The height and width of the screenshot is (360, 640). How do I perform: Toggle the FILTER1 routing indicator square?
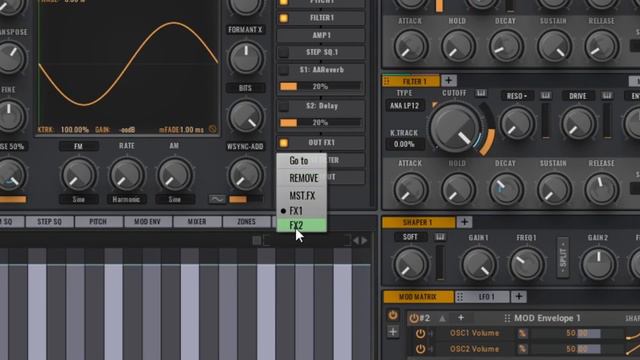click(284, 18)
